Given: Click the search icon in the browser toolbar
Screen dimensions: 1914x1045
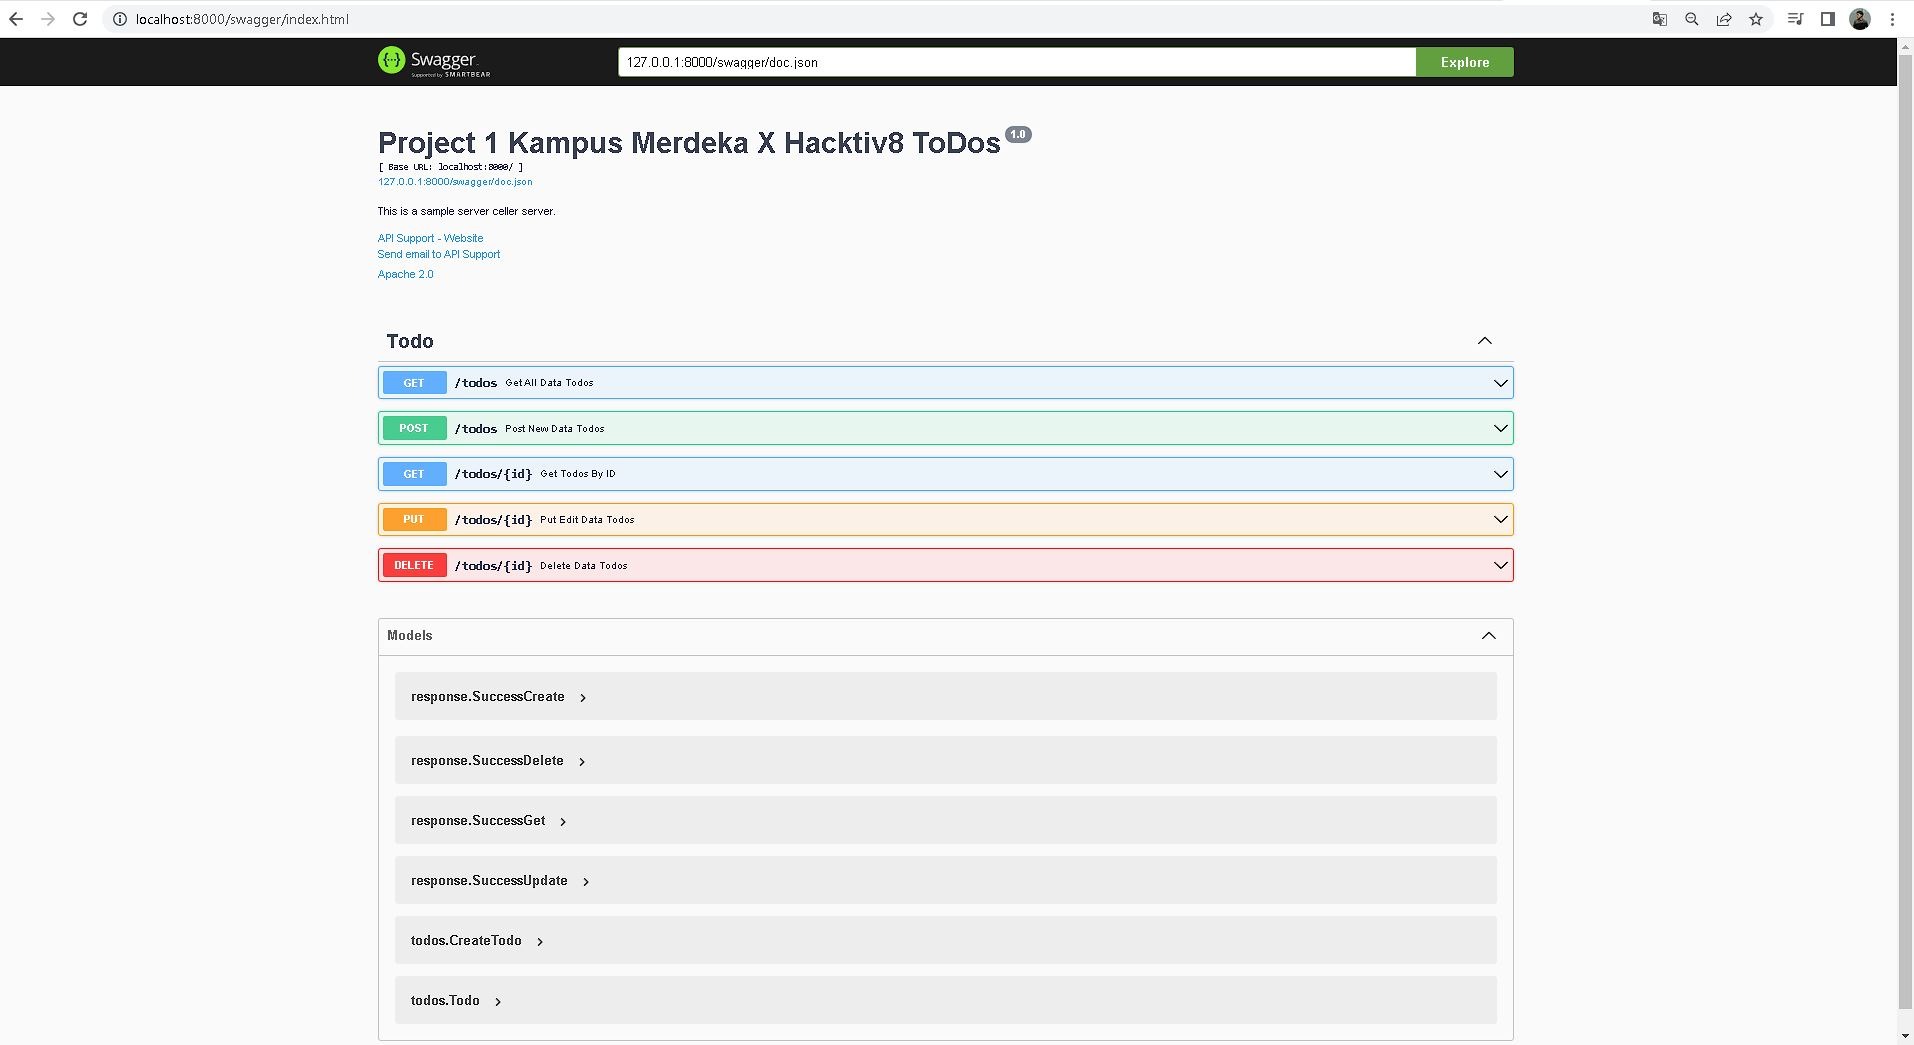Looking at the screenshot, I should [1692, 18].
